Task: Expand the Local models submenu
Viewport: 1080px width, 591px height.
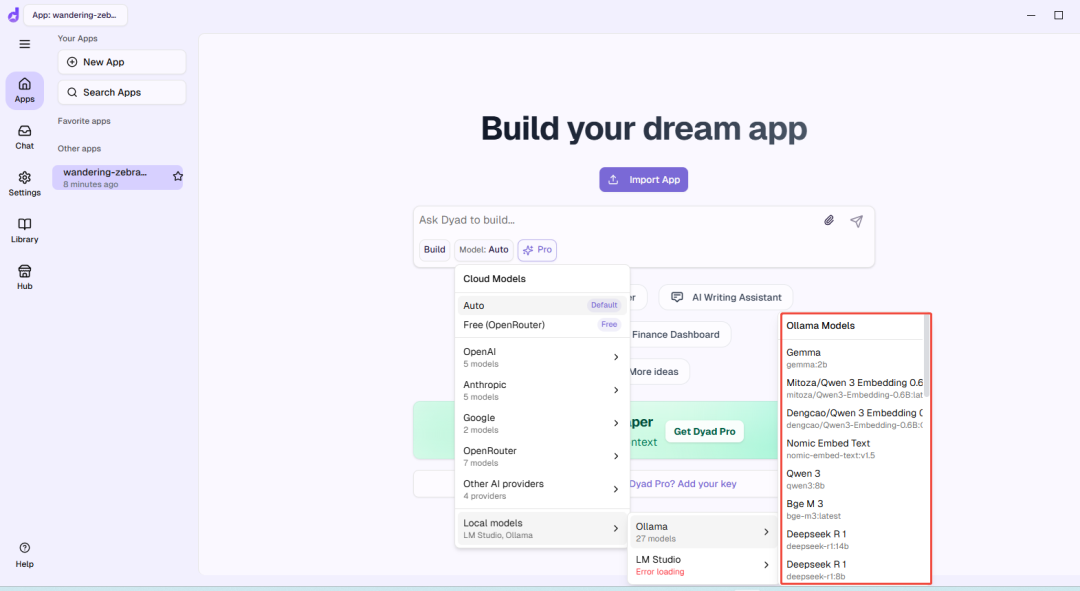Action: (541, 528)
